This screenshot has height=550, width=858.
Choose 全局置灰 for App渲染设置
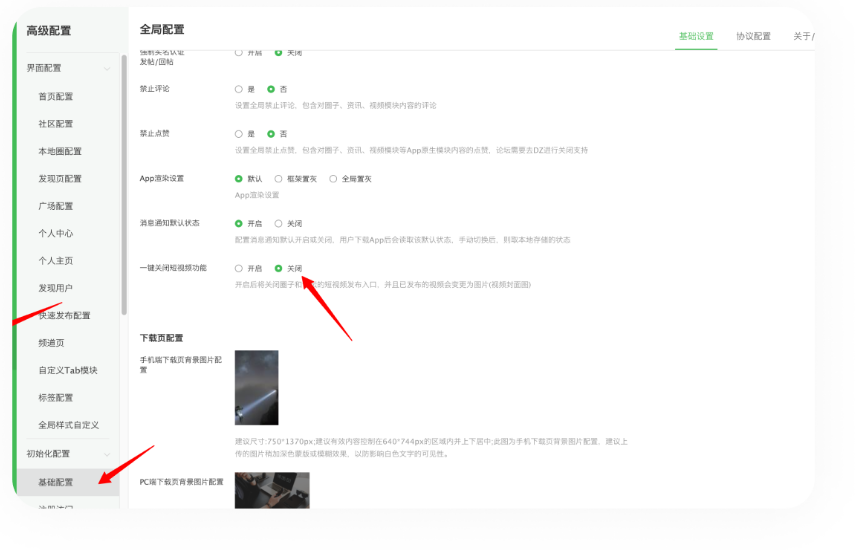coord(333,179)
